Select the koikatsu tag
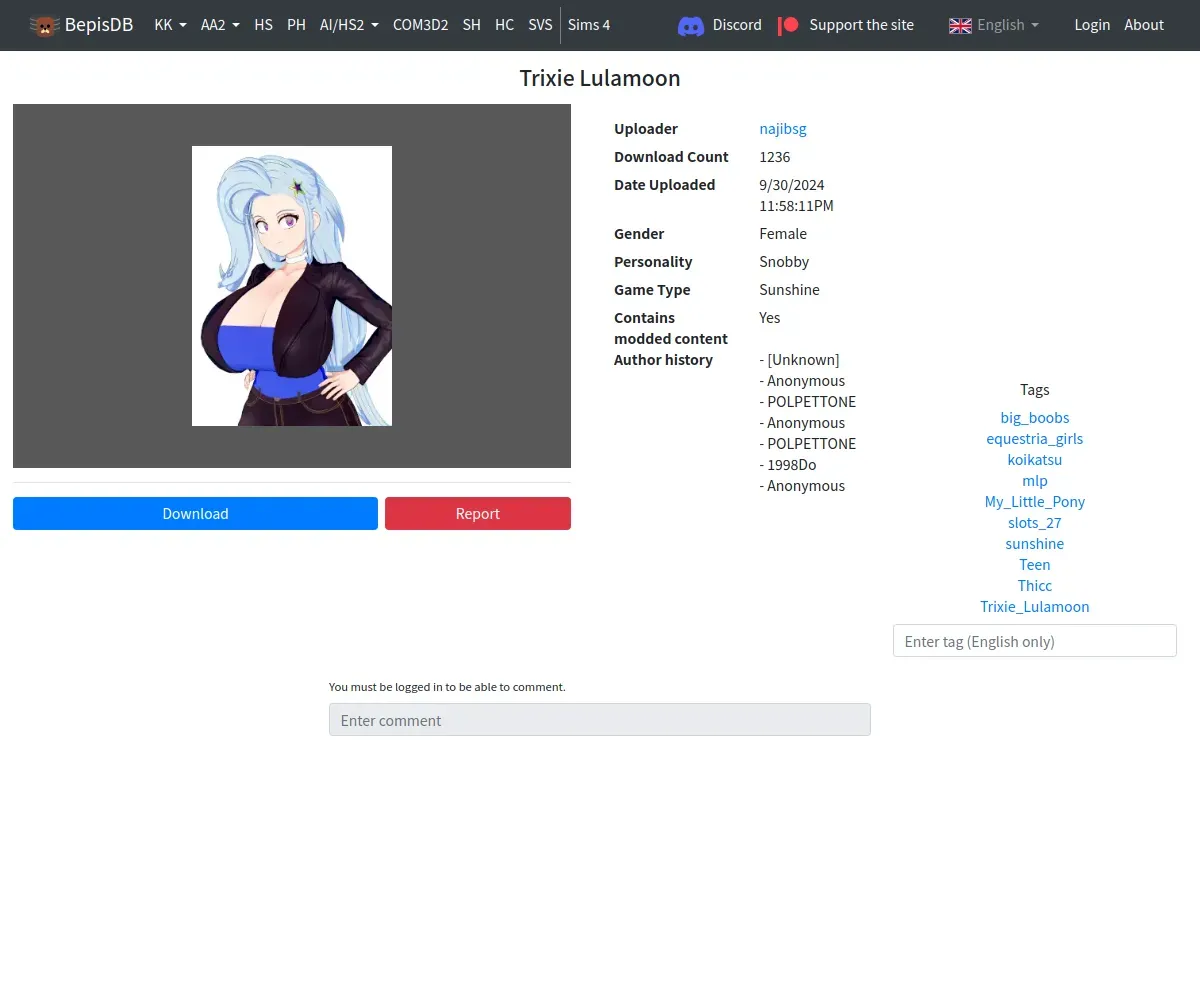Image resolution: width=1200 pixels, height=1000 pixels. pos(1035,460)
